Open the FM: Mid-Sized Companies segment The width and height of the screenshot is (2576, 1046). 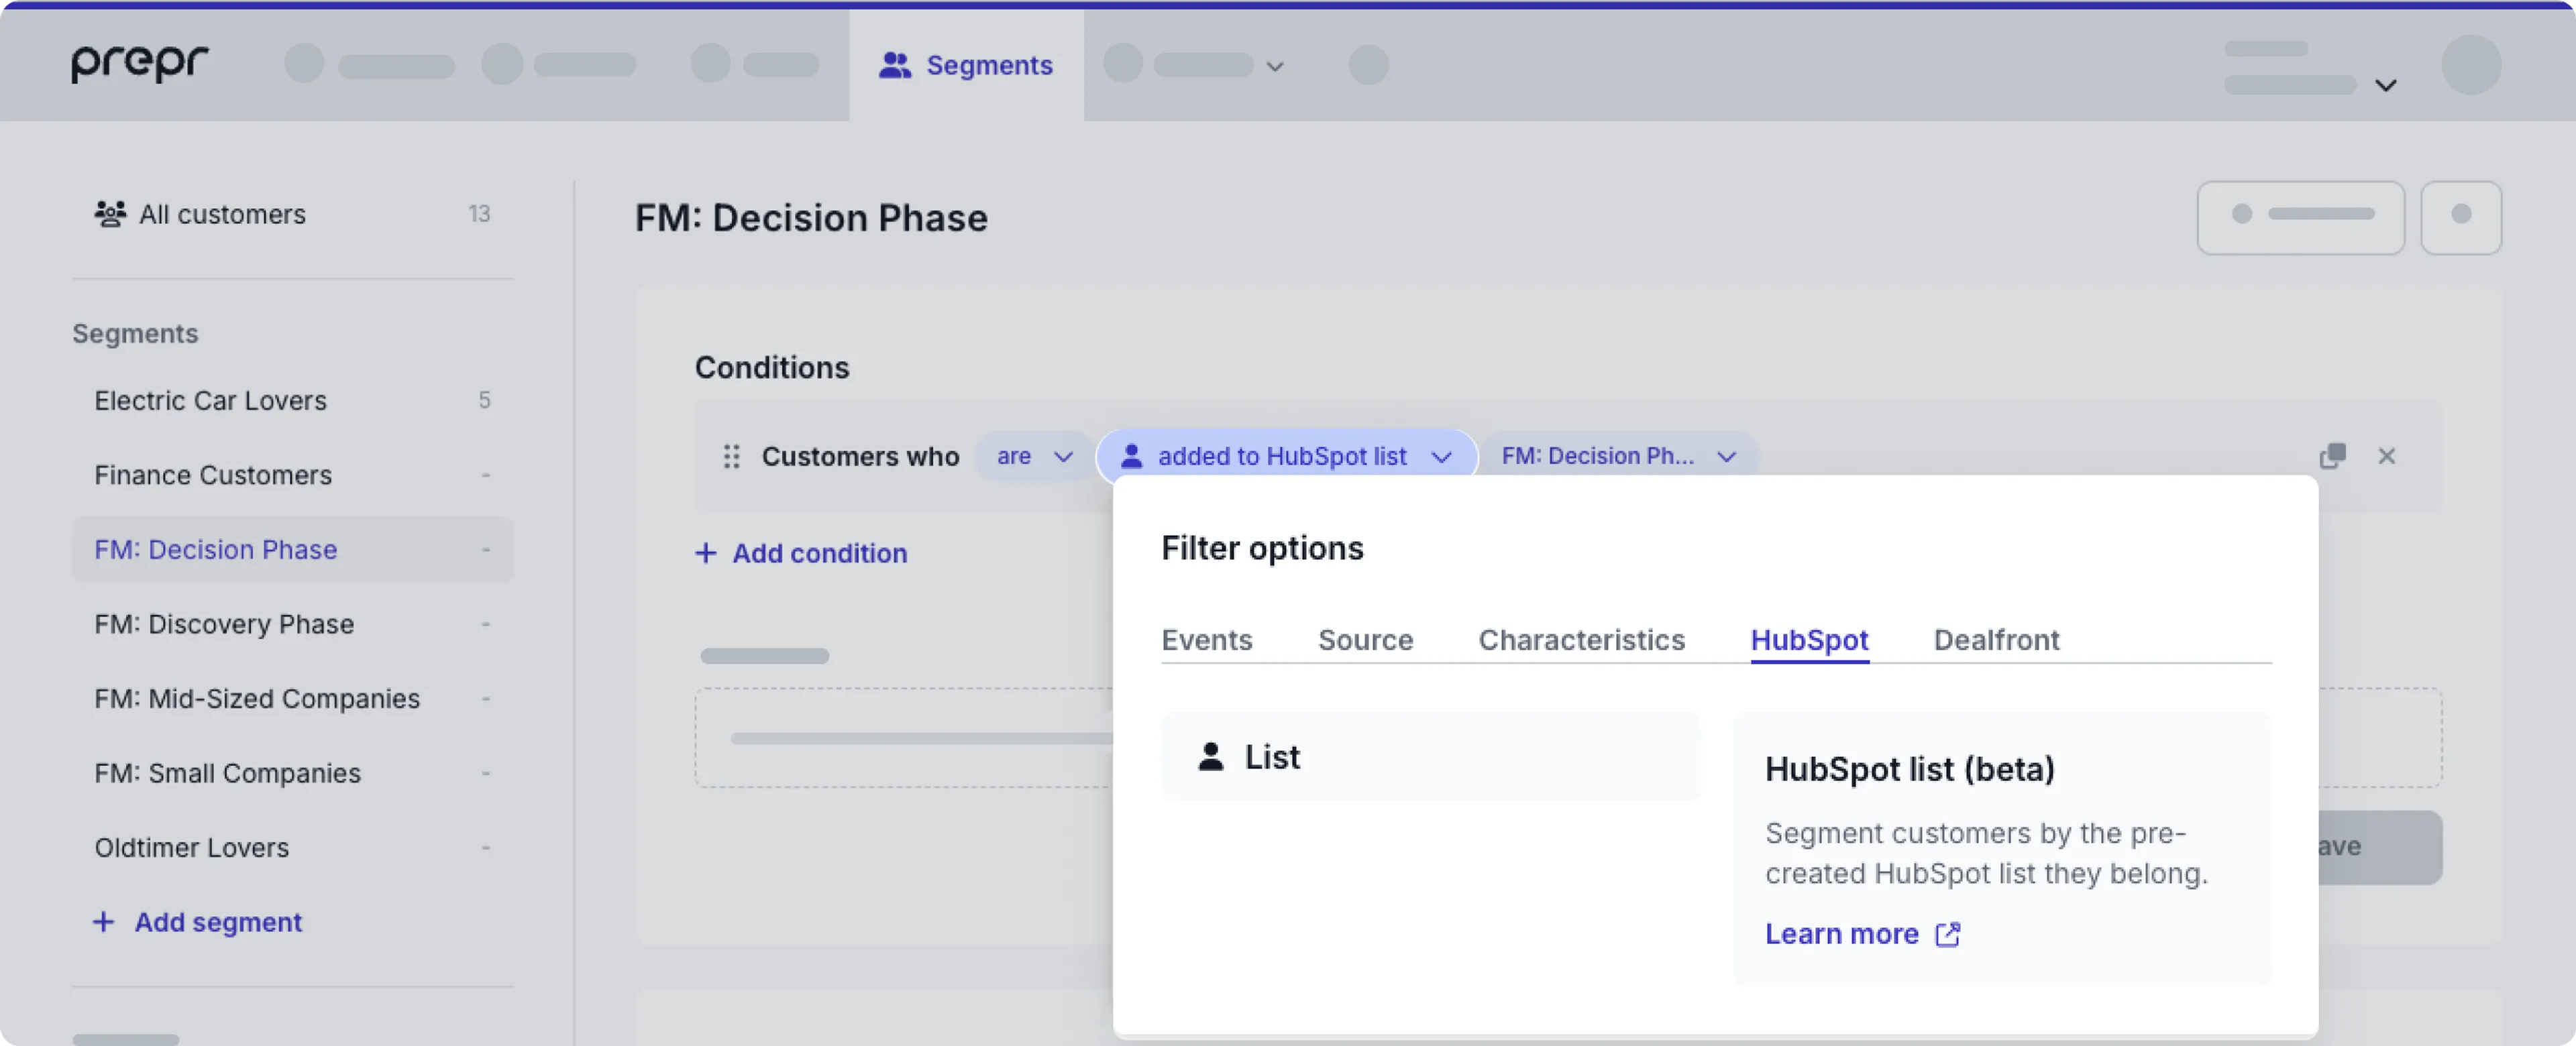click(292, 698)
